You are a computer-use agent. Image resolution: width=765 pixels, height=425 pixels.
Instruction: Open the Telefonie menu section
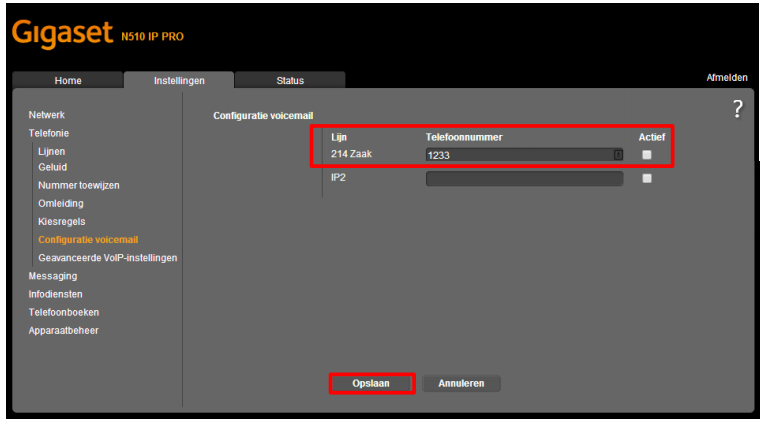pos(48,133)
